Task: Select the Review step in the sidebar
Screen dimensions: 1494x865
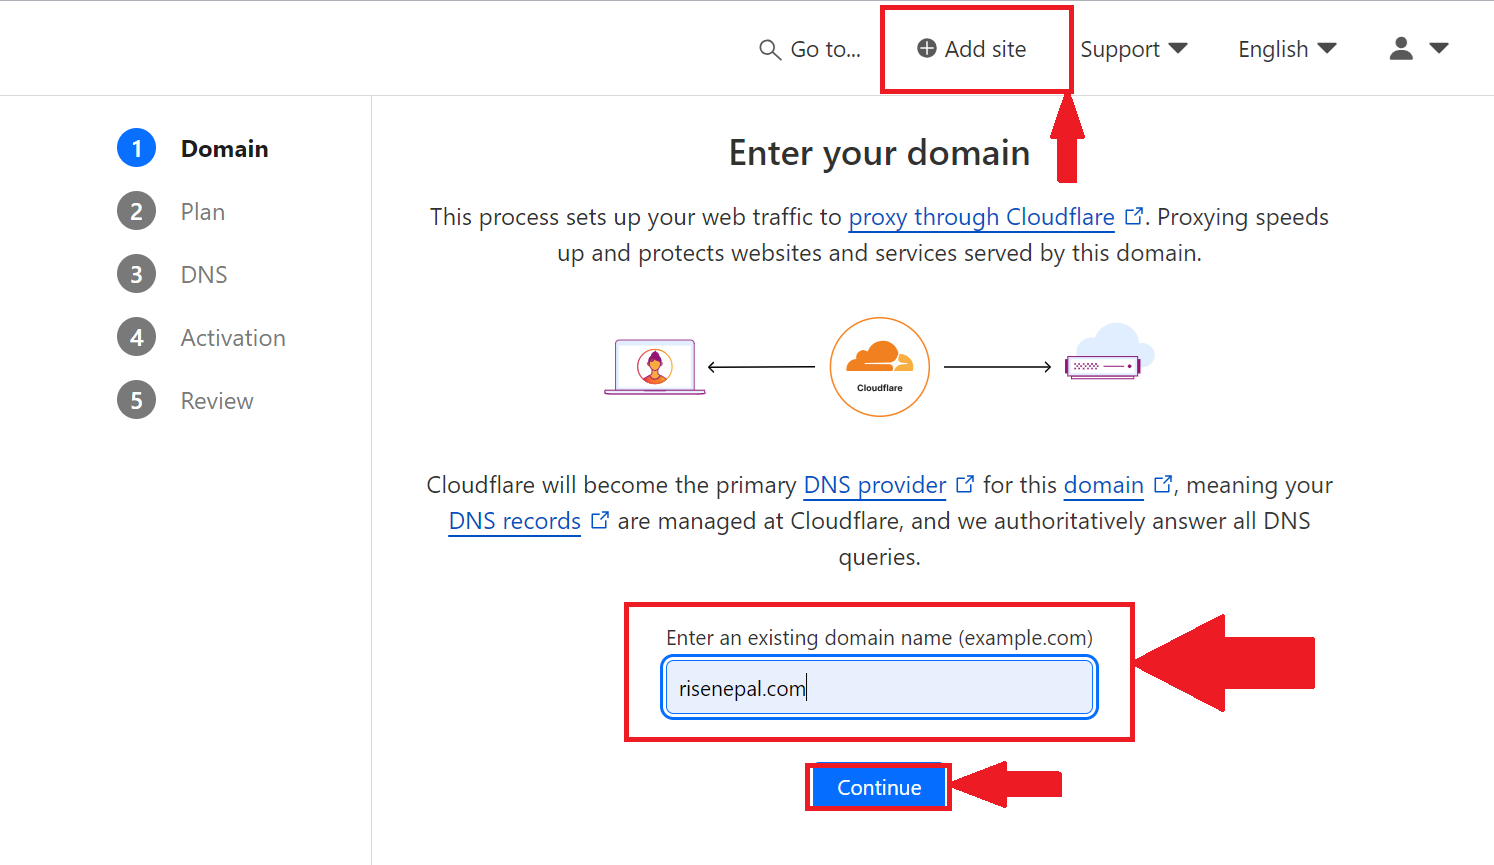Action: tap(216, 400)
